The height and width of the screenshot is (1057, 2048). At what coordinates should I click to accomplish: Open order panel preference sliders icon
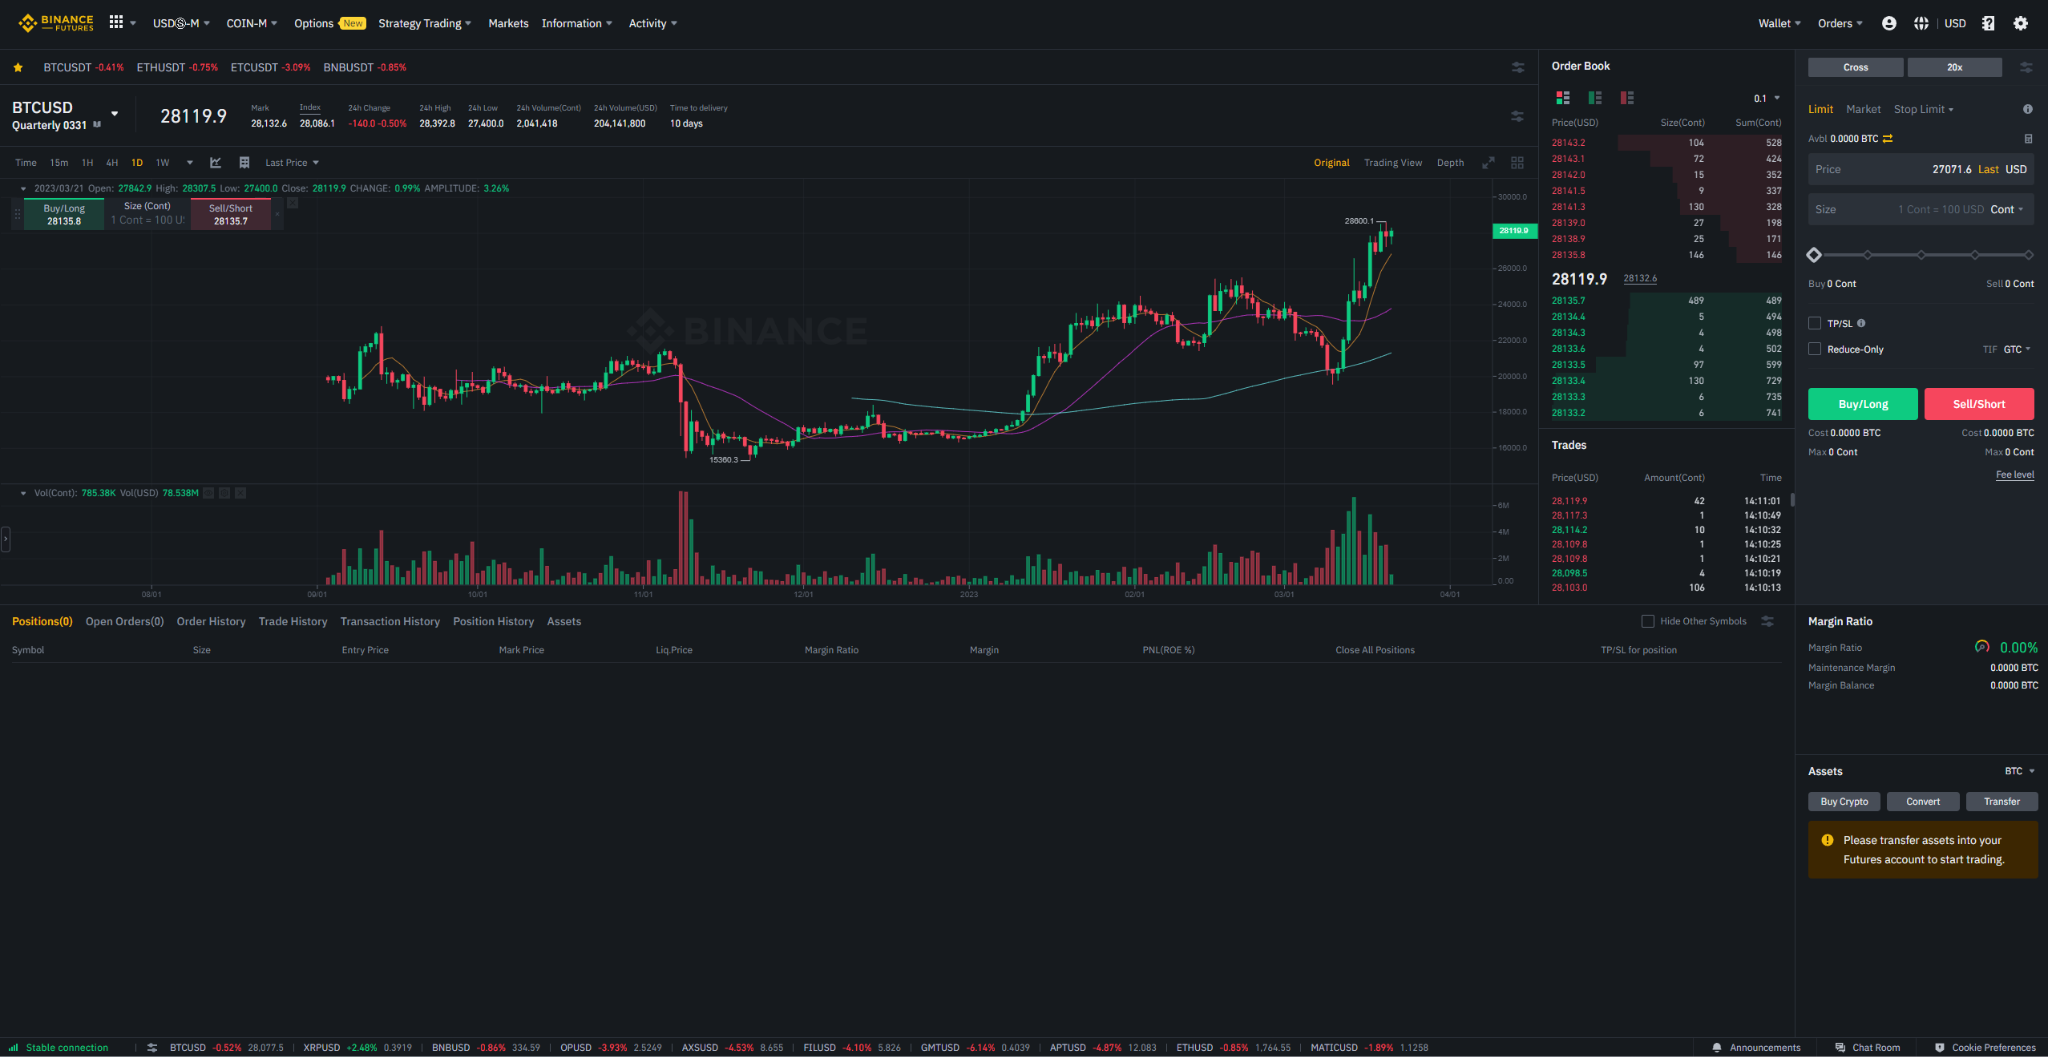click(2026, 68)
